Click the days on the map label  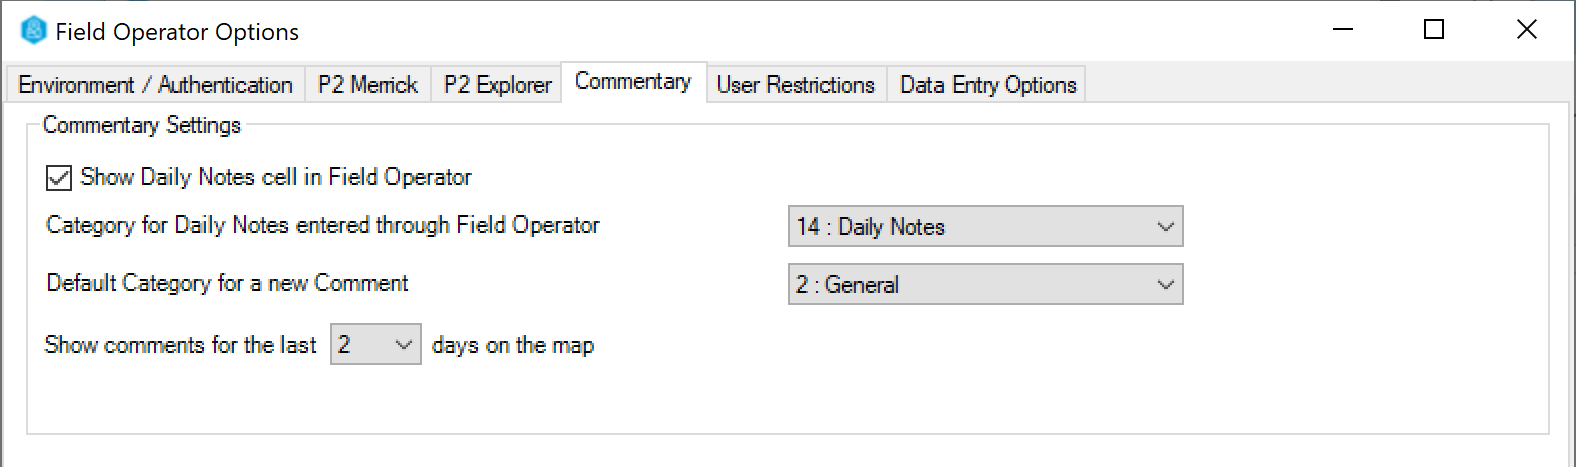click(513, 346)
